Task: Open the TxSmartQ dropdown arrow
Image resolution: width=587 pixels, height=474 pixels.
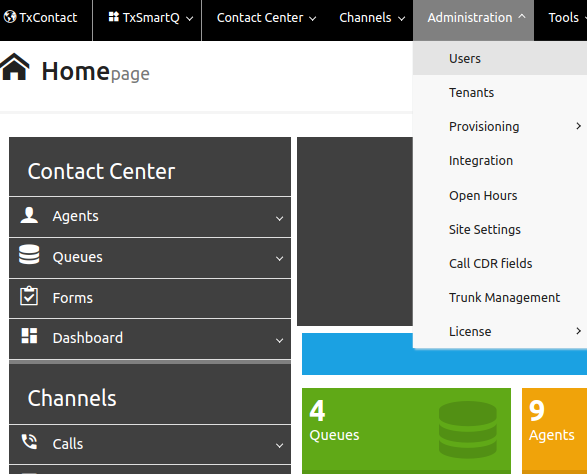Action: point(190,18)
